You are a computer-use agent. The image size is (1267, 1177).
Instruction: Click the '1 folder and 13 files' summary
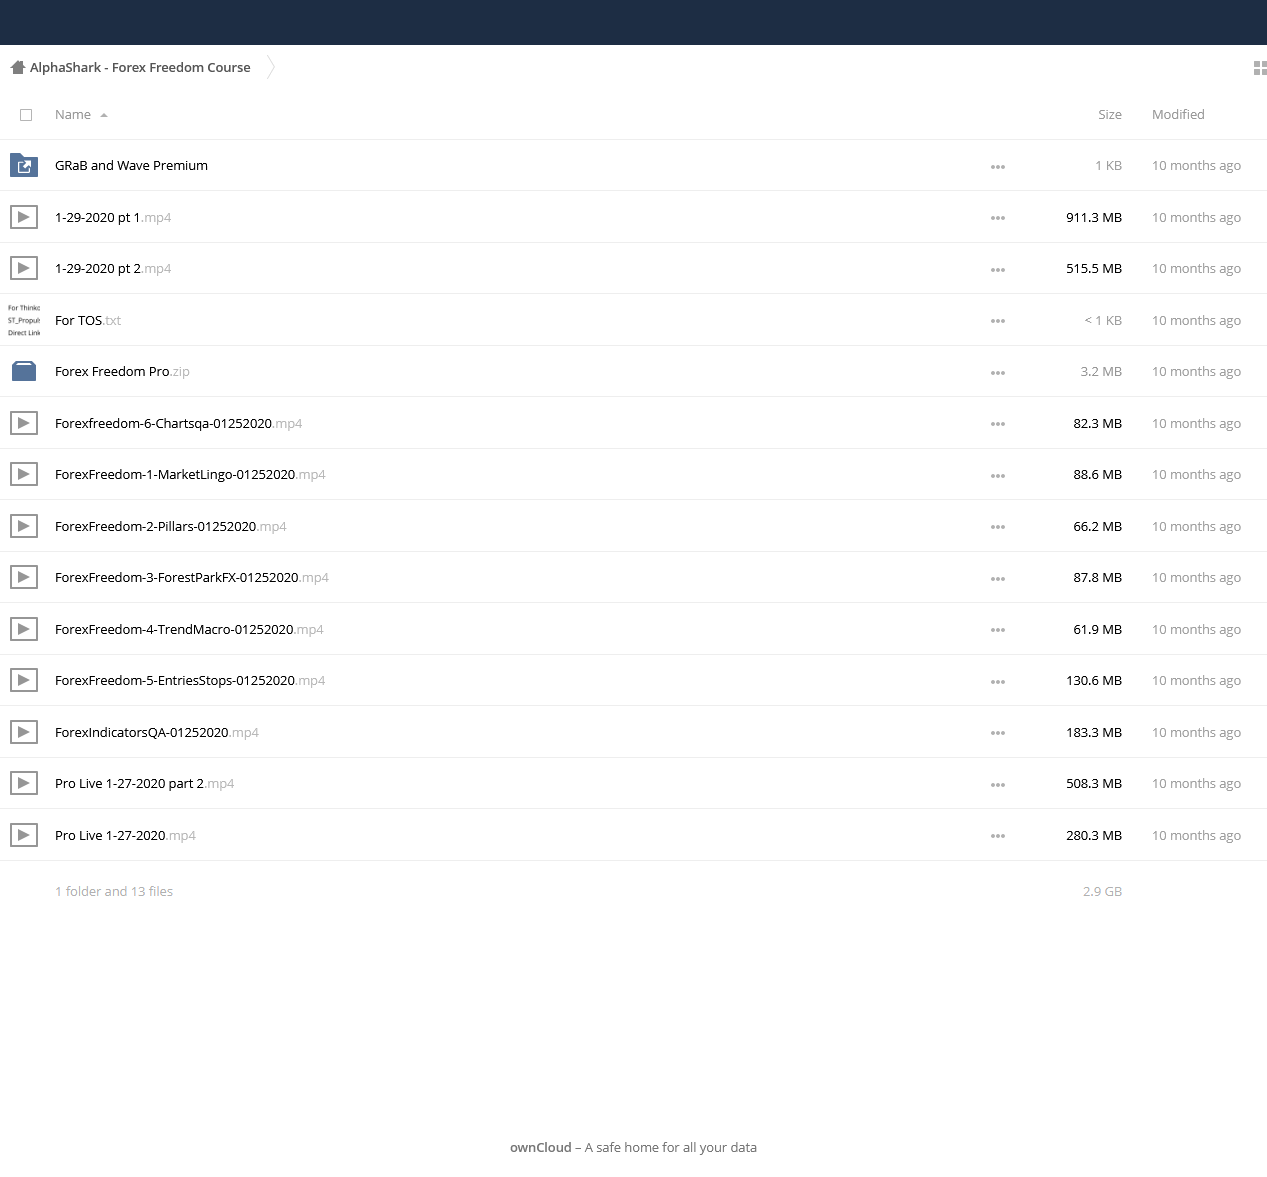click(x=114, y=891)
